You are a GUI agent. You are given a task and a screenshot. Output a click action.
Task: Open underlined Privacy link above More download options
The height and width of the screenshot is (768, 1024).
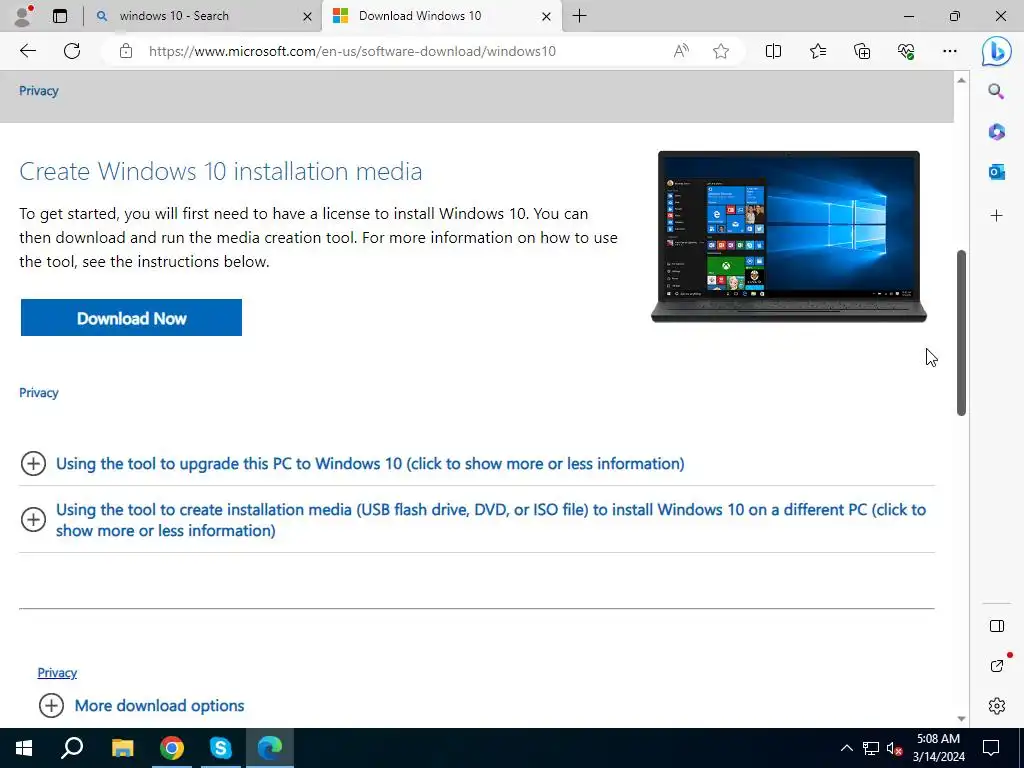pyautogui.click(x=57, y=673)
